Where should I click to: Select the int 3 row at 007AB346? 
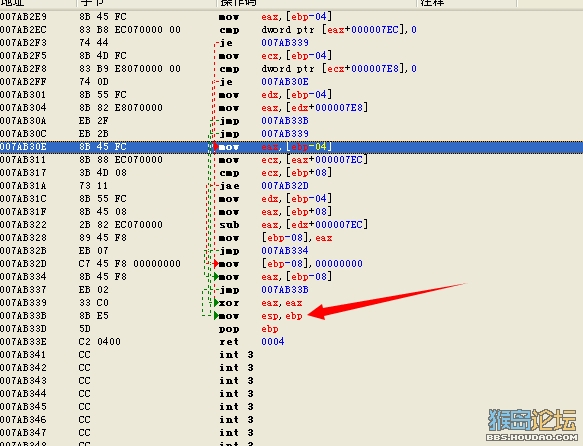[x=292, y=420]
